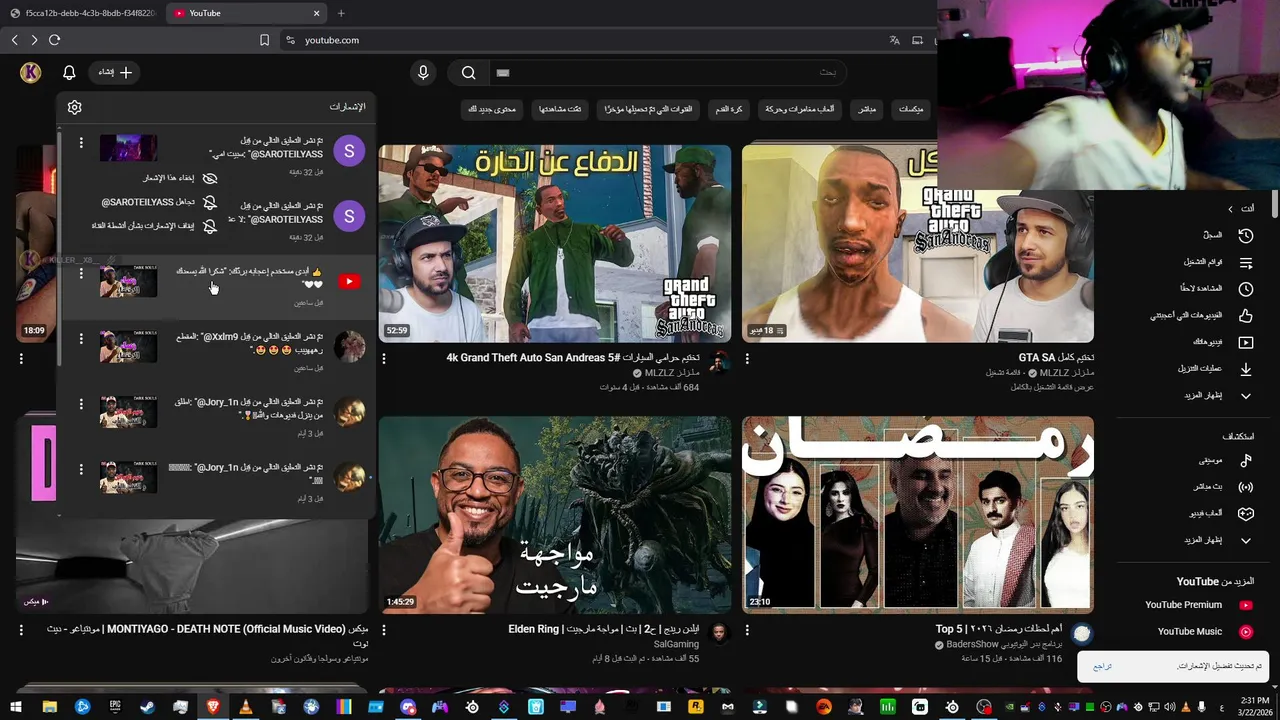Select the كرة القدم category chip
Image resolution: width=1280 pixels, height=720 pixels.
click(727, 108)
